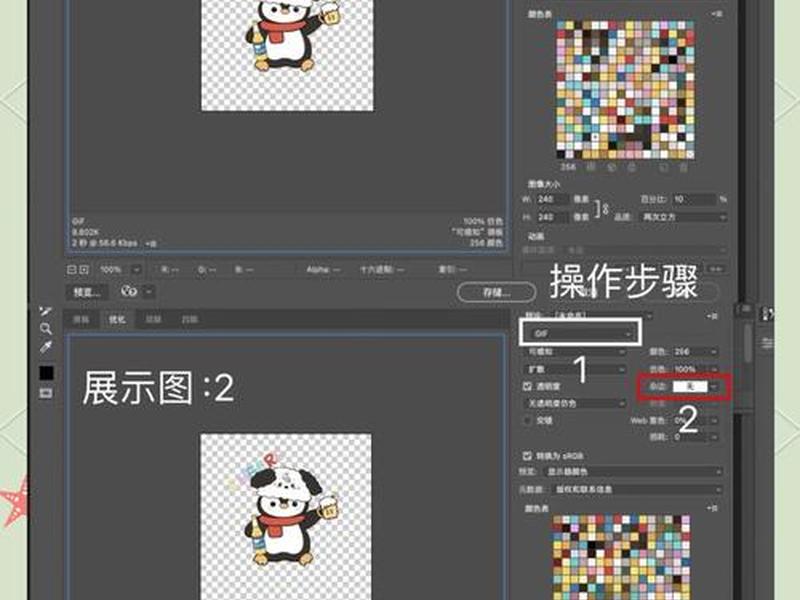Select the Slice Select tool in the lower dialog
800x600 pixels.
[45, 311]
